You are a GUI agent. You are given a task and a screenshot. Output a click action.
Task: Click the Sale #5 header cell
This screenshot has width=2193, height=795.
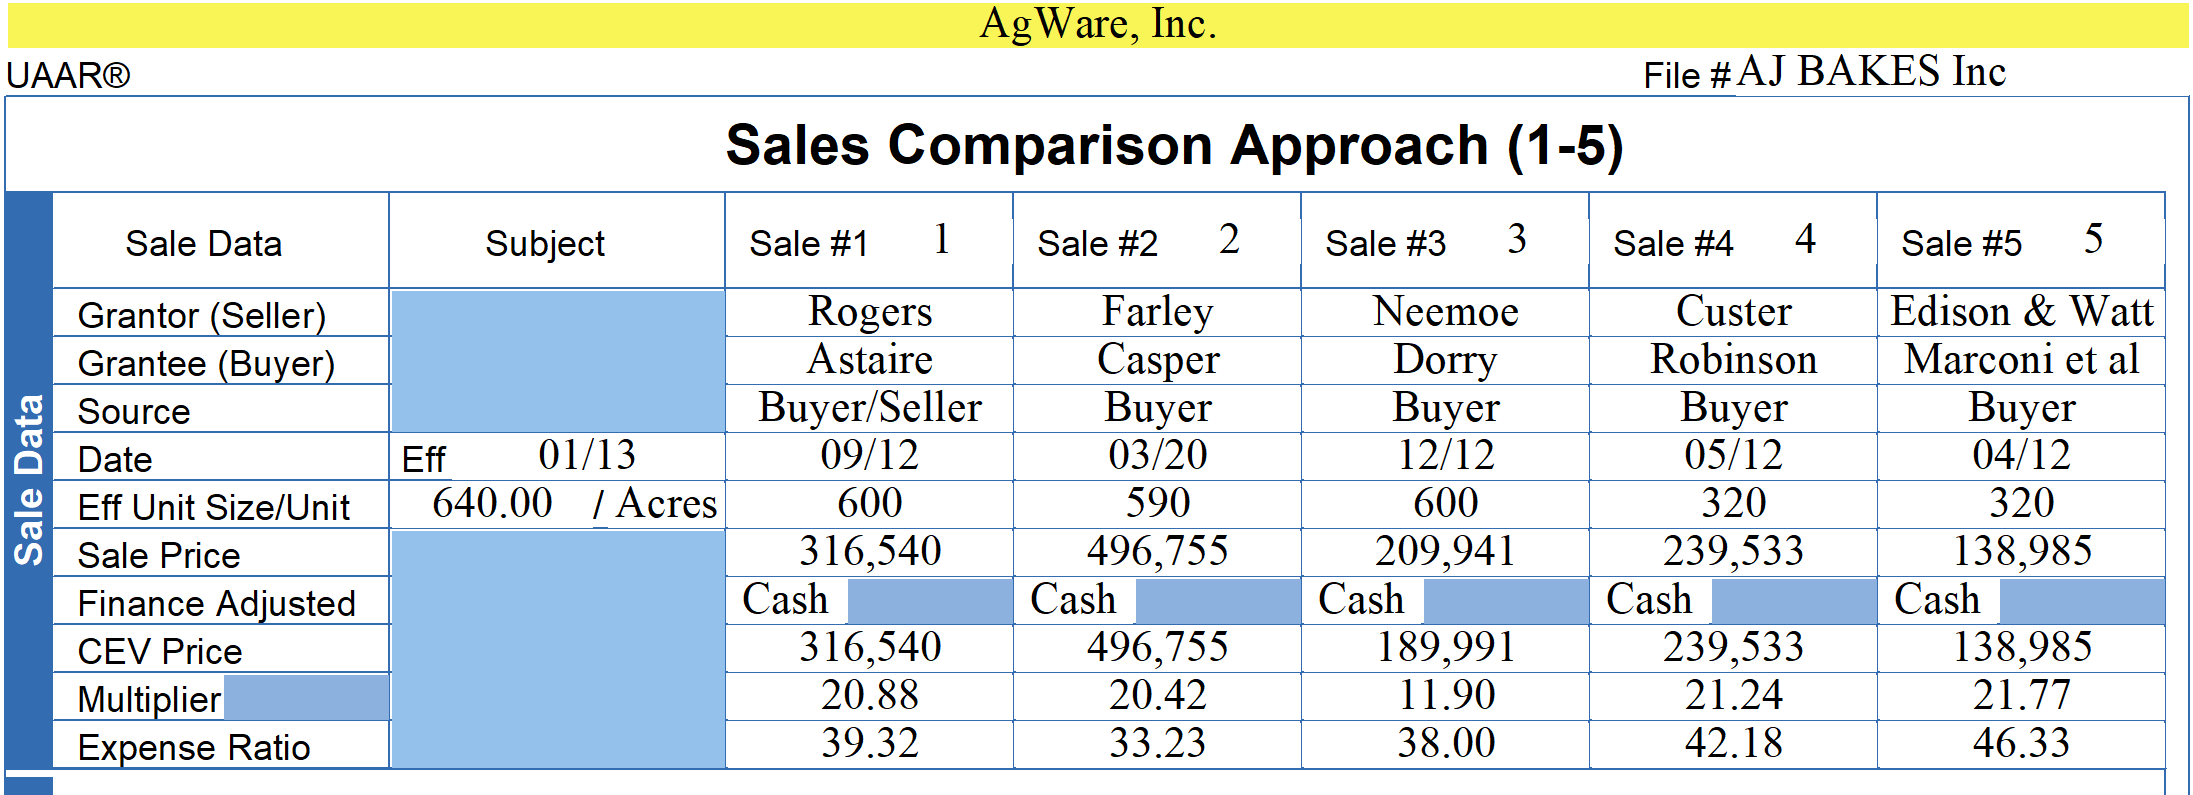[1961, 243]
